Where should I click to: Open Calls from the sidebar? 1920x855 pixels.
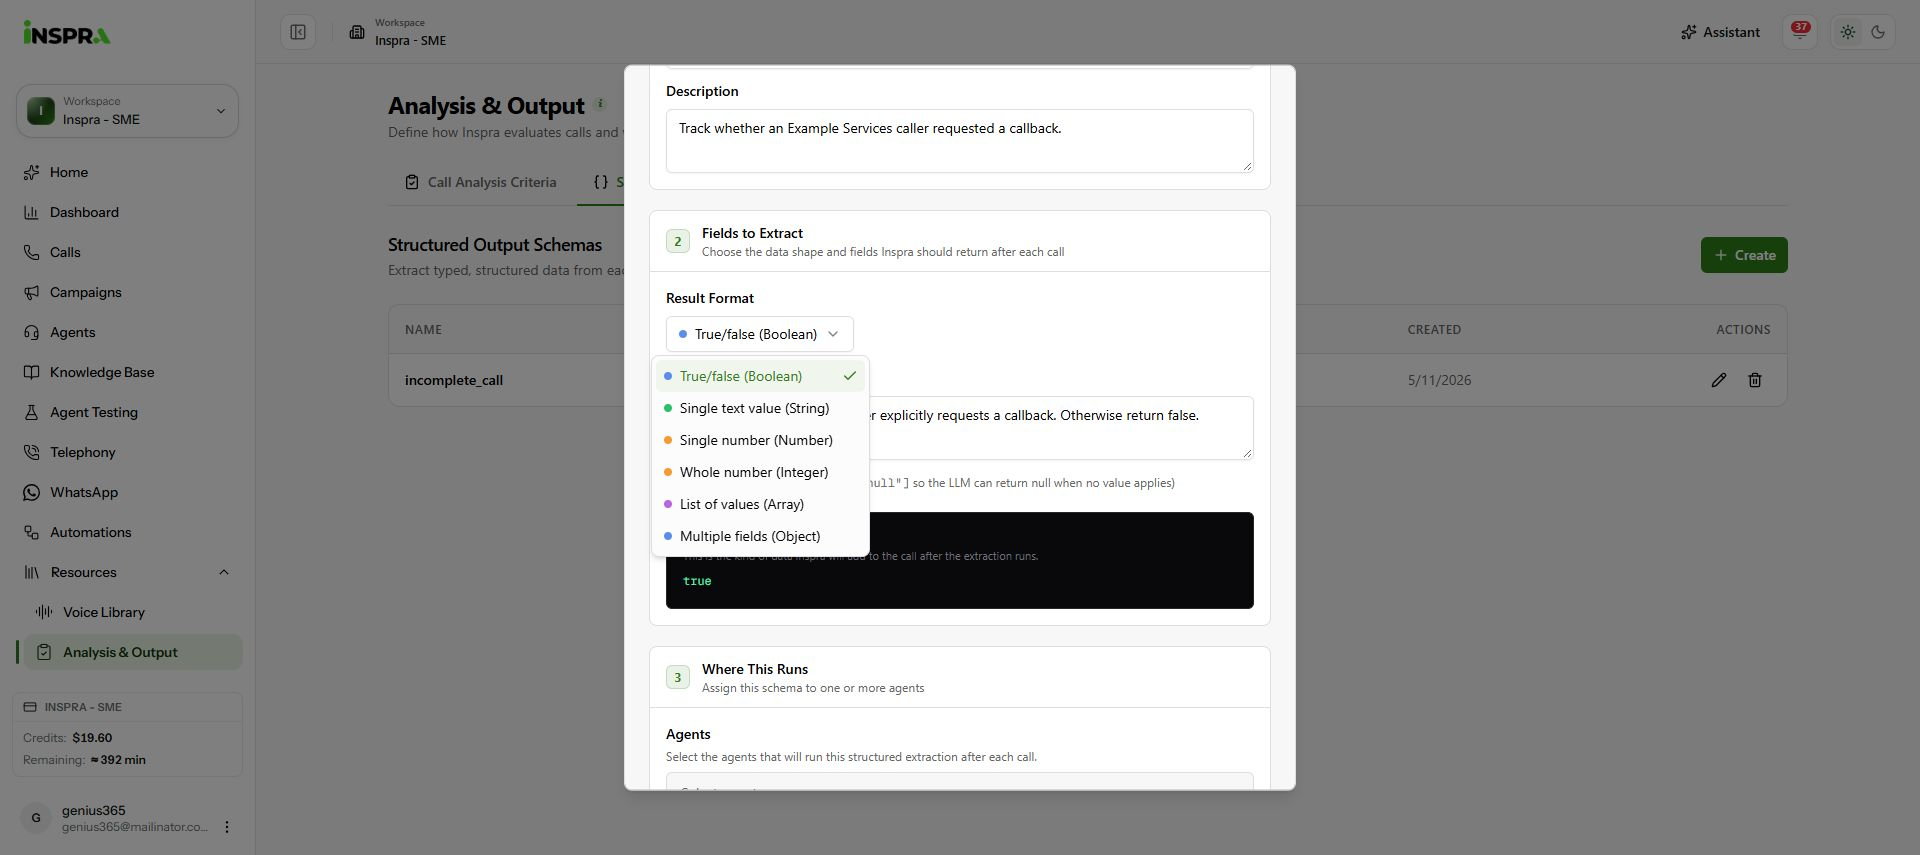(x=128, y=252)
